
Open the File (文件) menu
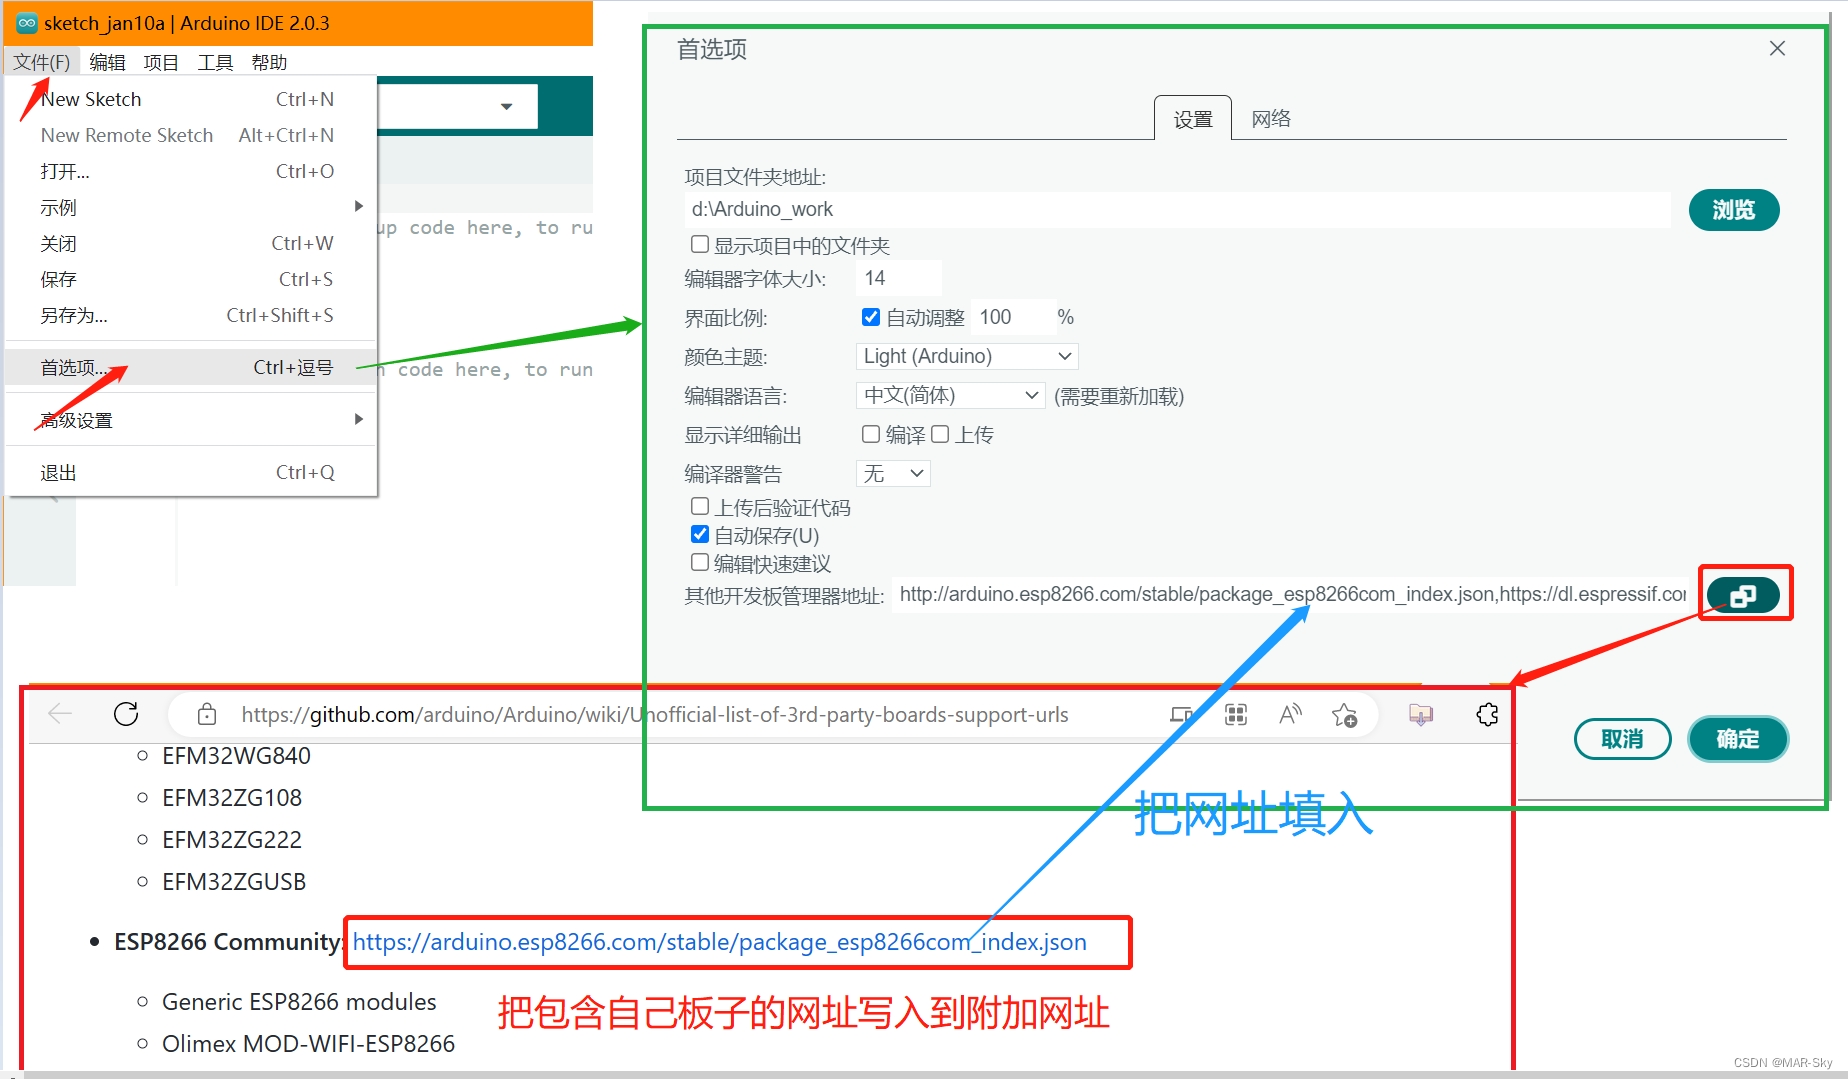click(x=42, y=62)
